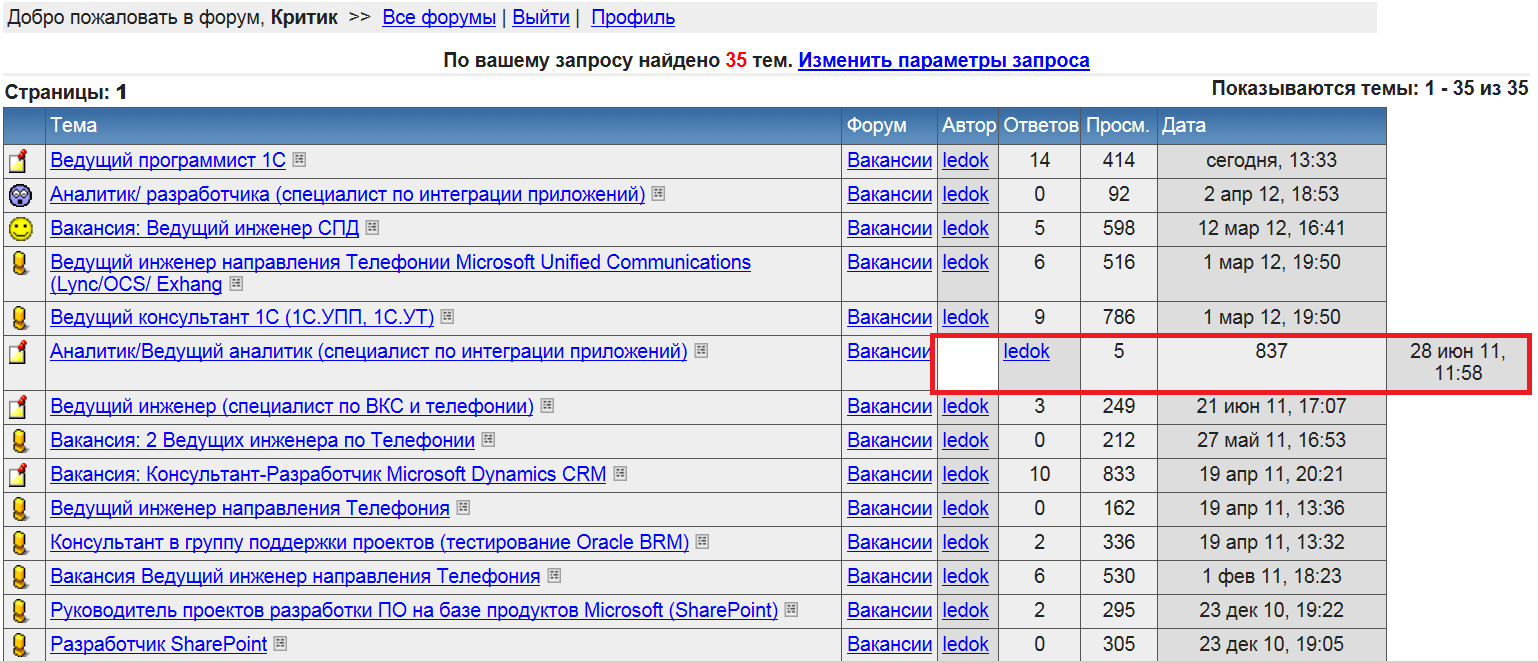The height and width of the screenshot is (663, 1538).
Task: Open topic Аналитик/Ведущий аналитик (специалист по интеграции приложений)
Action: (x=368, y=351)
